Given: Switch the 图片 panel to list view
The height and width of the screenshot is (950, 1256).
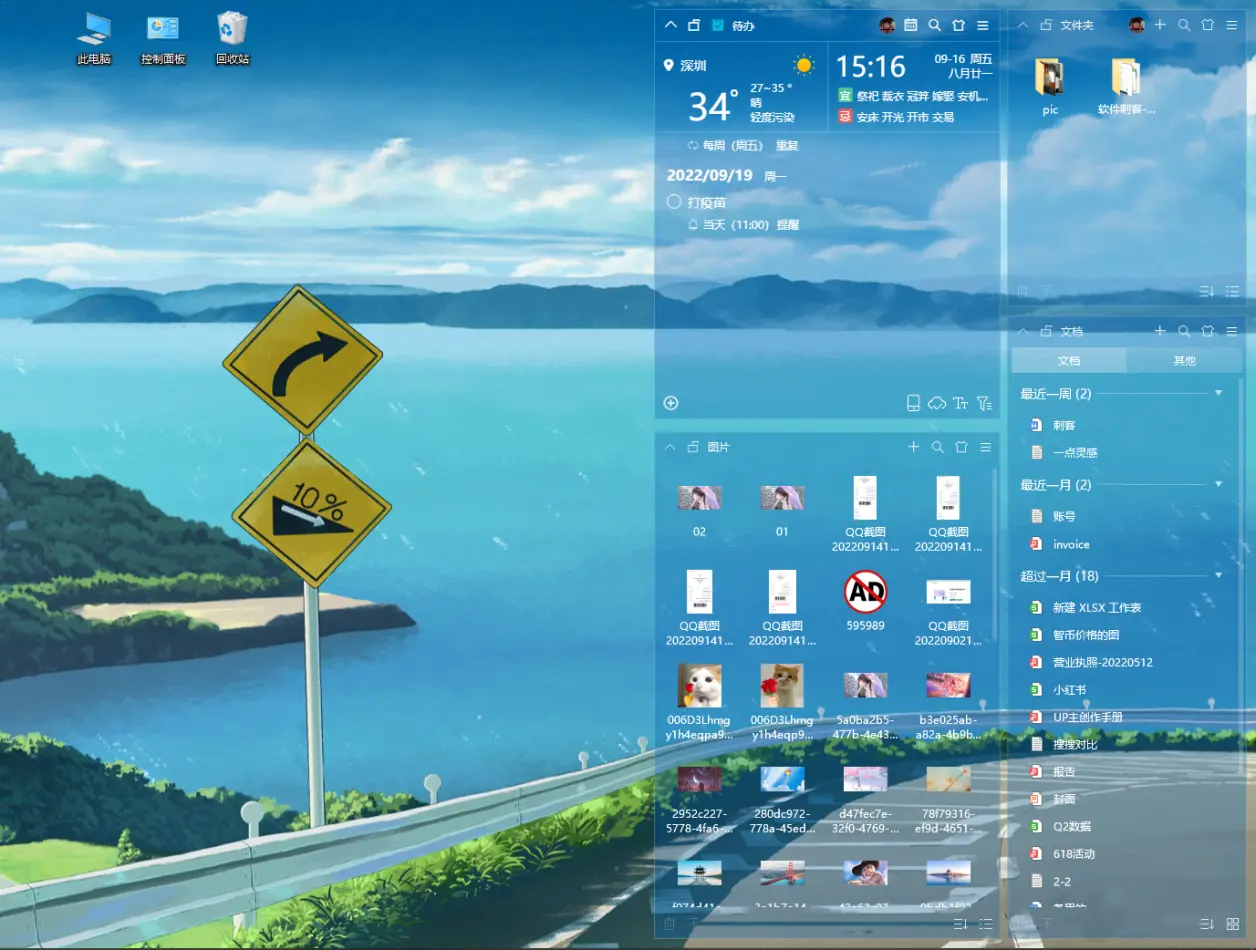Looking at the screenshot, I should pos(985,924).
